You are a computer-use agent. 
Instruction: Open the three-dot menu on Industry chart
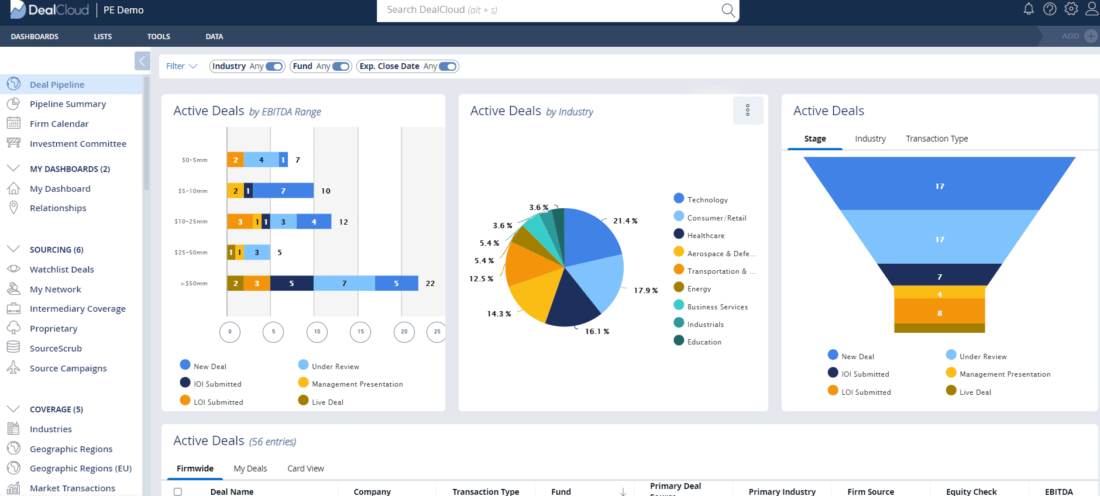coord(748,111)
